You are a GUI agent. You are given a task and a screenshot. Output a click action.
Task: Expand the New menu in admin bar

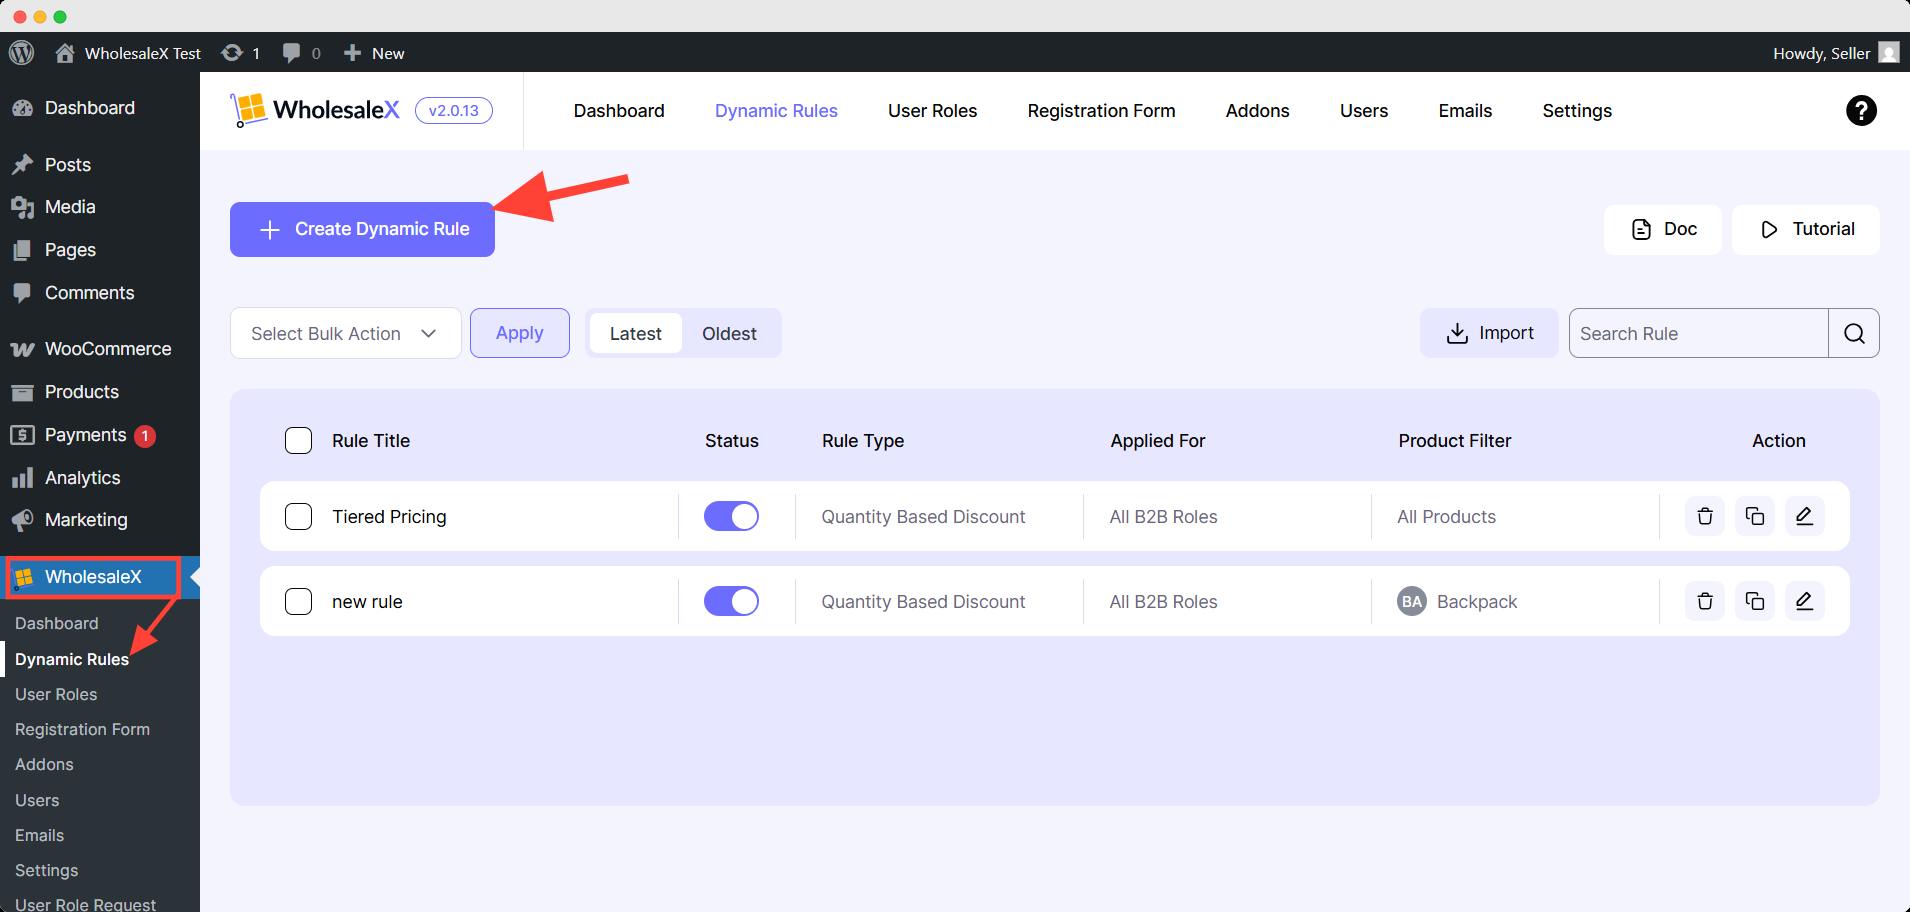click(374, 53)
